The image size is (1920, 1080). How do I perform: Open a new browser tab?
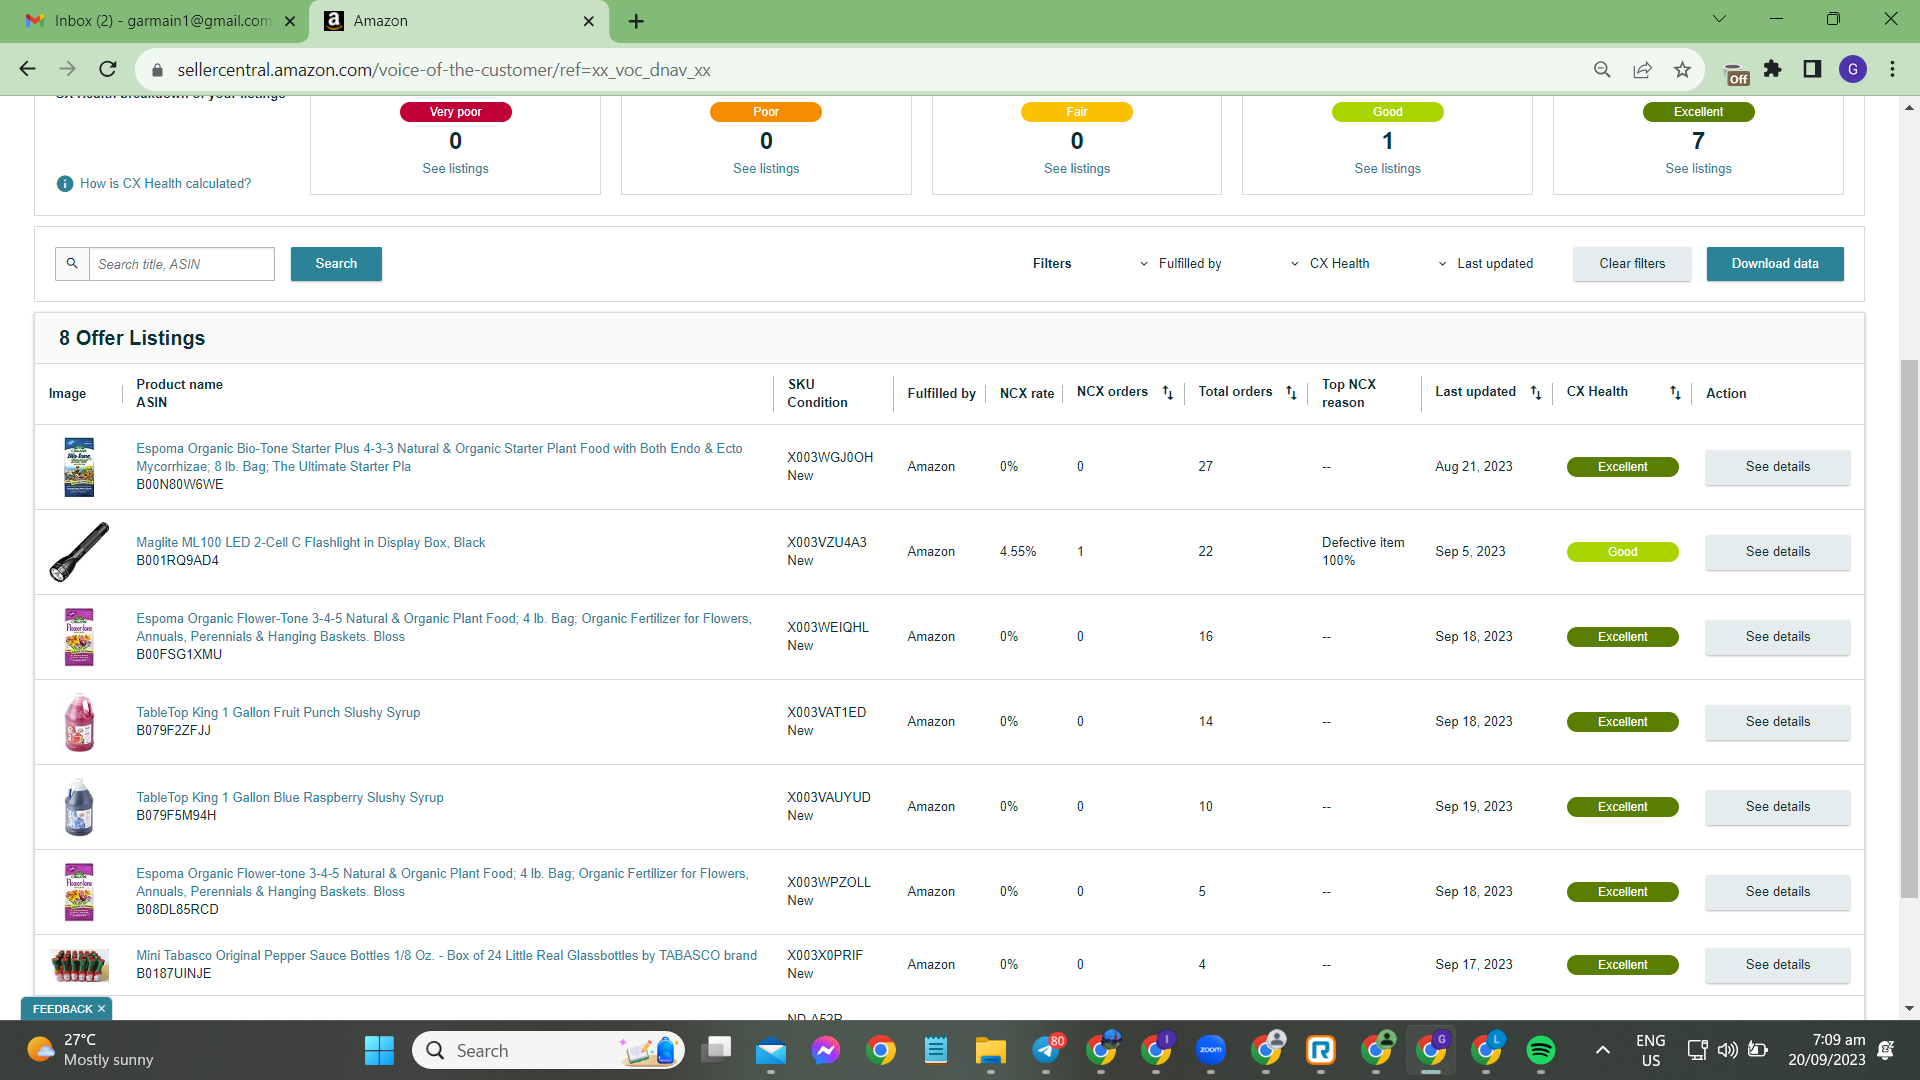click(x=636, y=21)
